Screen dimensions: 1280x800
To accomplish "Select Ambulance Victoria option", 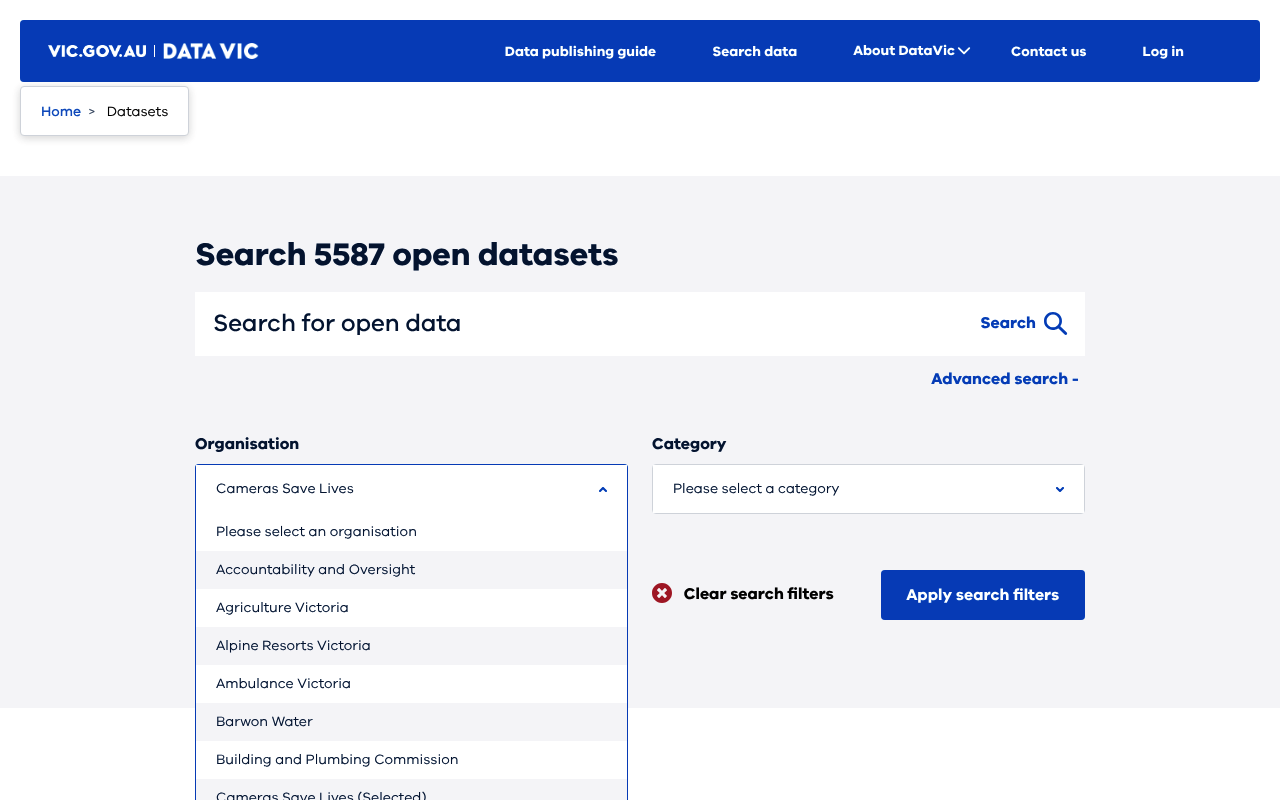I will (411, 684).
